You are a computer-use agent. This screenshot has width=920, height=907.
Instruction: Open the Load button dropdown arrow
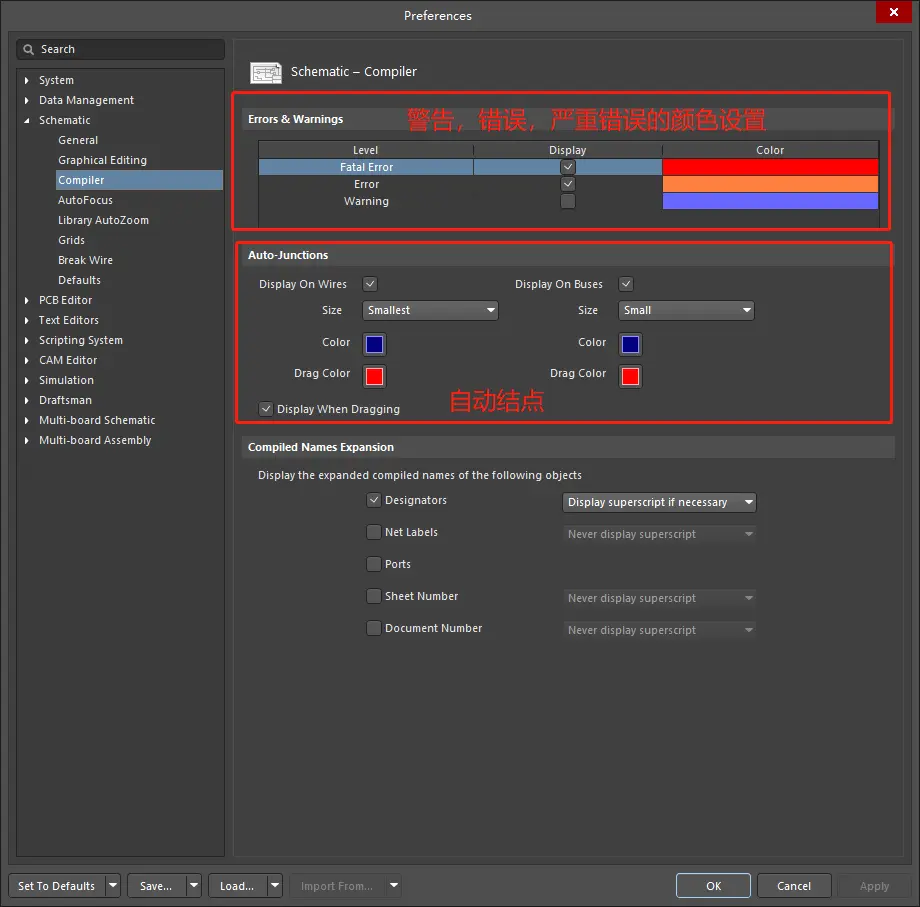tap(275, 885)
